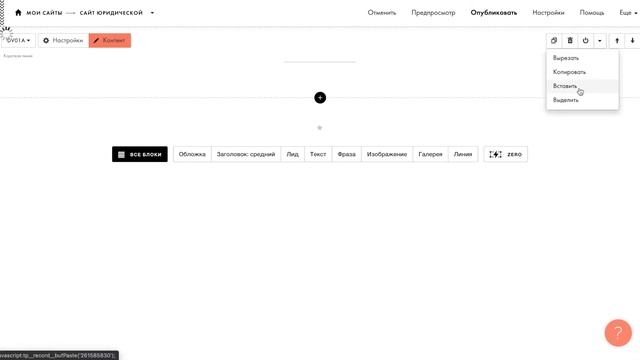Move the block down with arrow
This screenshot has width=640, height=360.
coord(632,40)
